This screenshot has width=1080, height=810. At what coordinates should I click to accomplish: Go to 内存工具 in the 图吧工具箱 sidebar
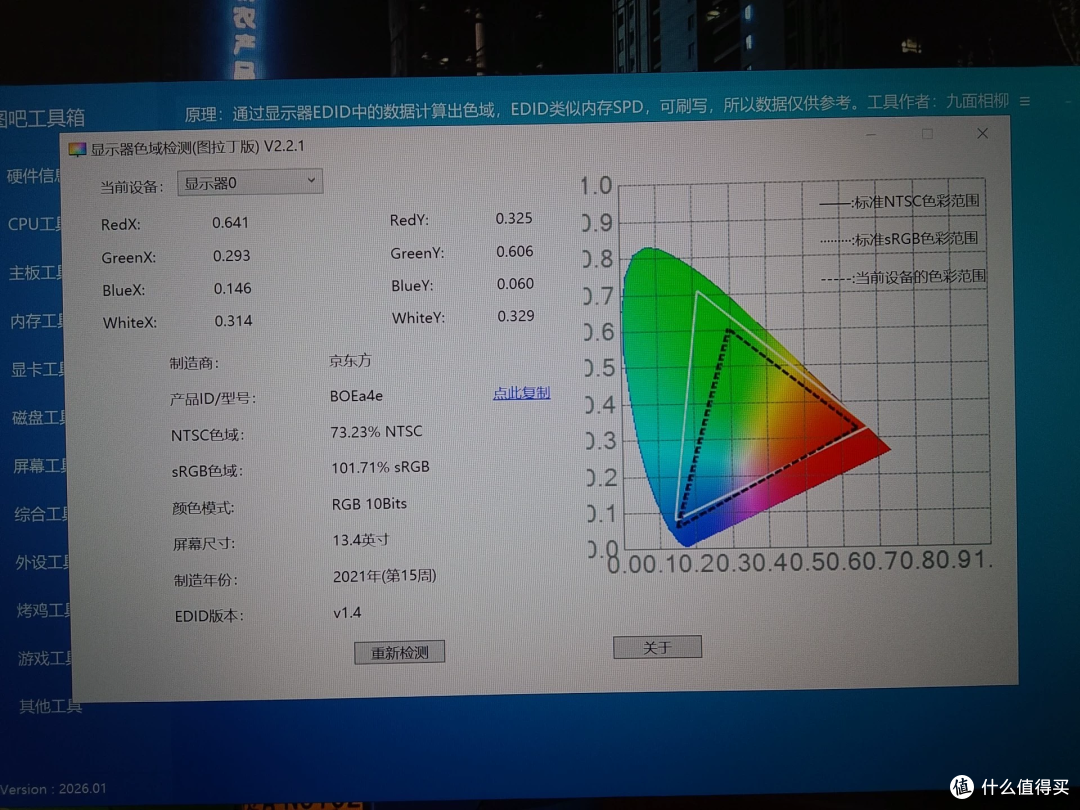tap(37, 321)
